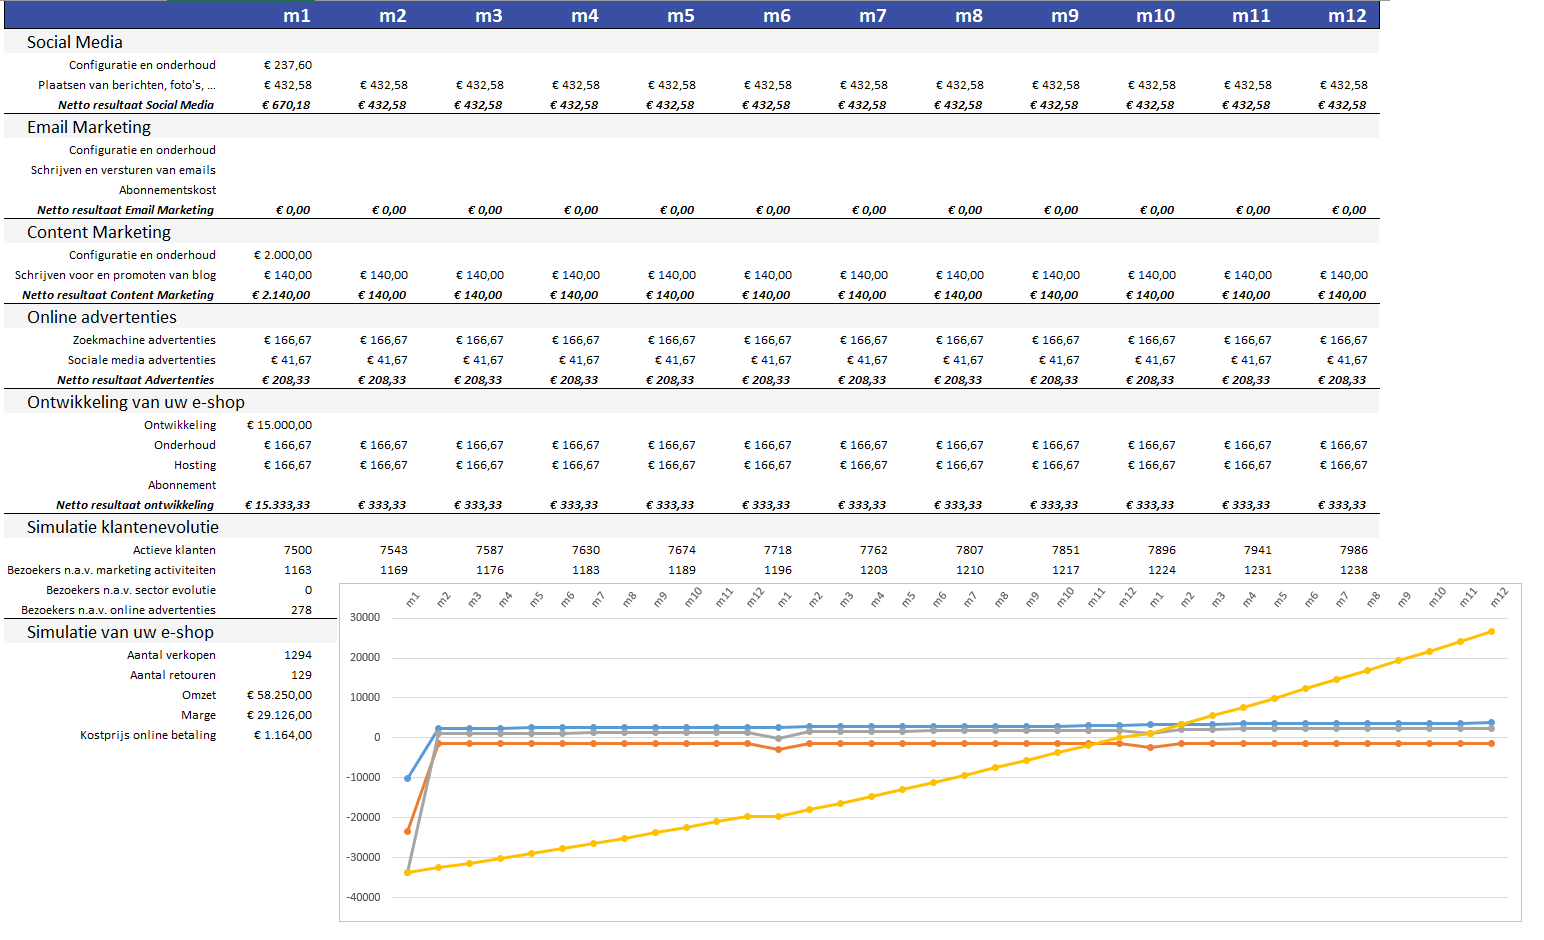1544x940 pixels.
Task: Select the first point of orange chart line
Action: pos(407,831)
